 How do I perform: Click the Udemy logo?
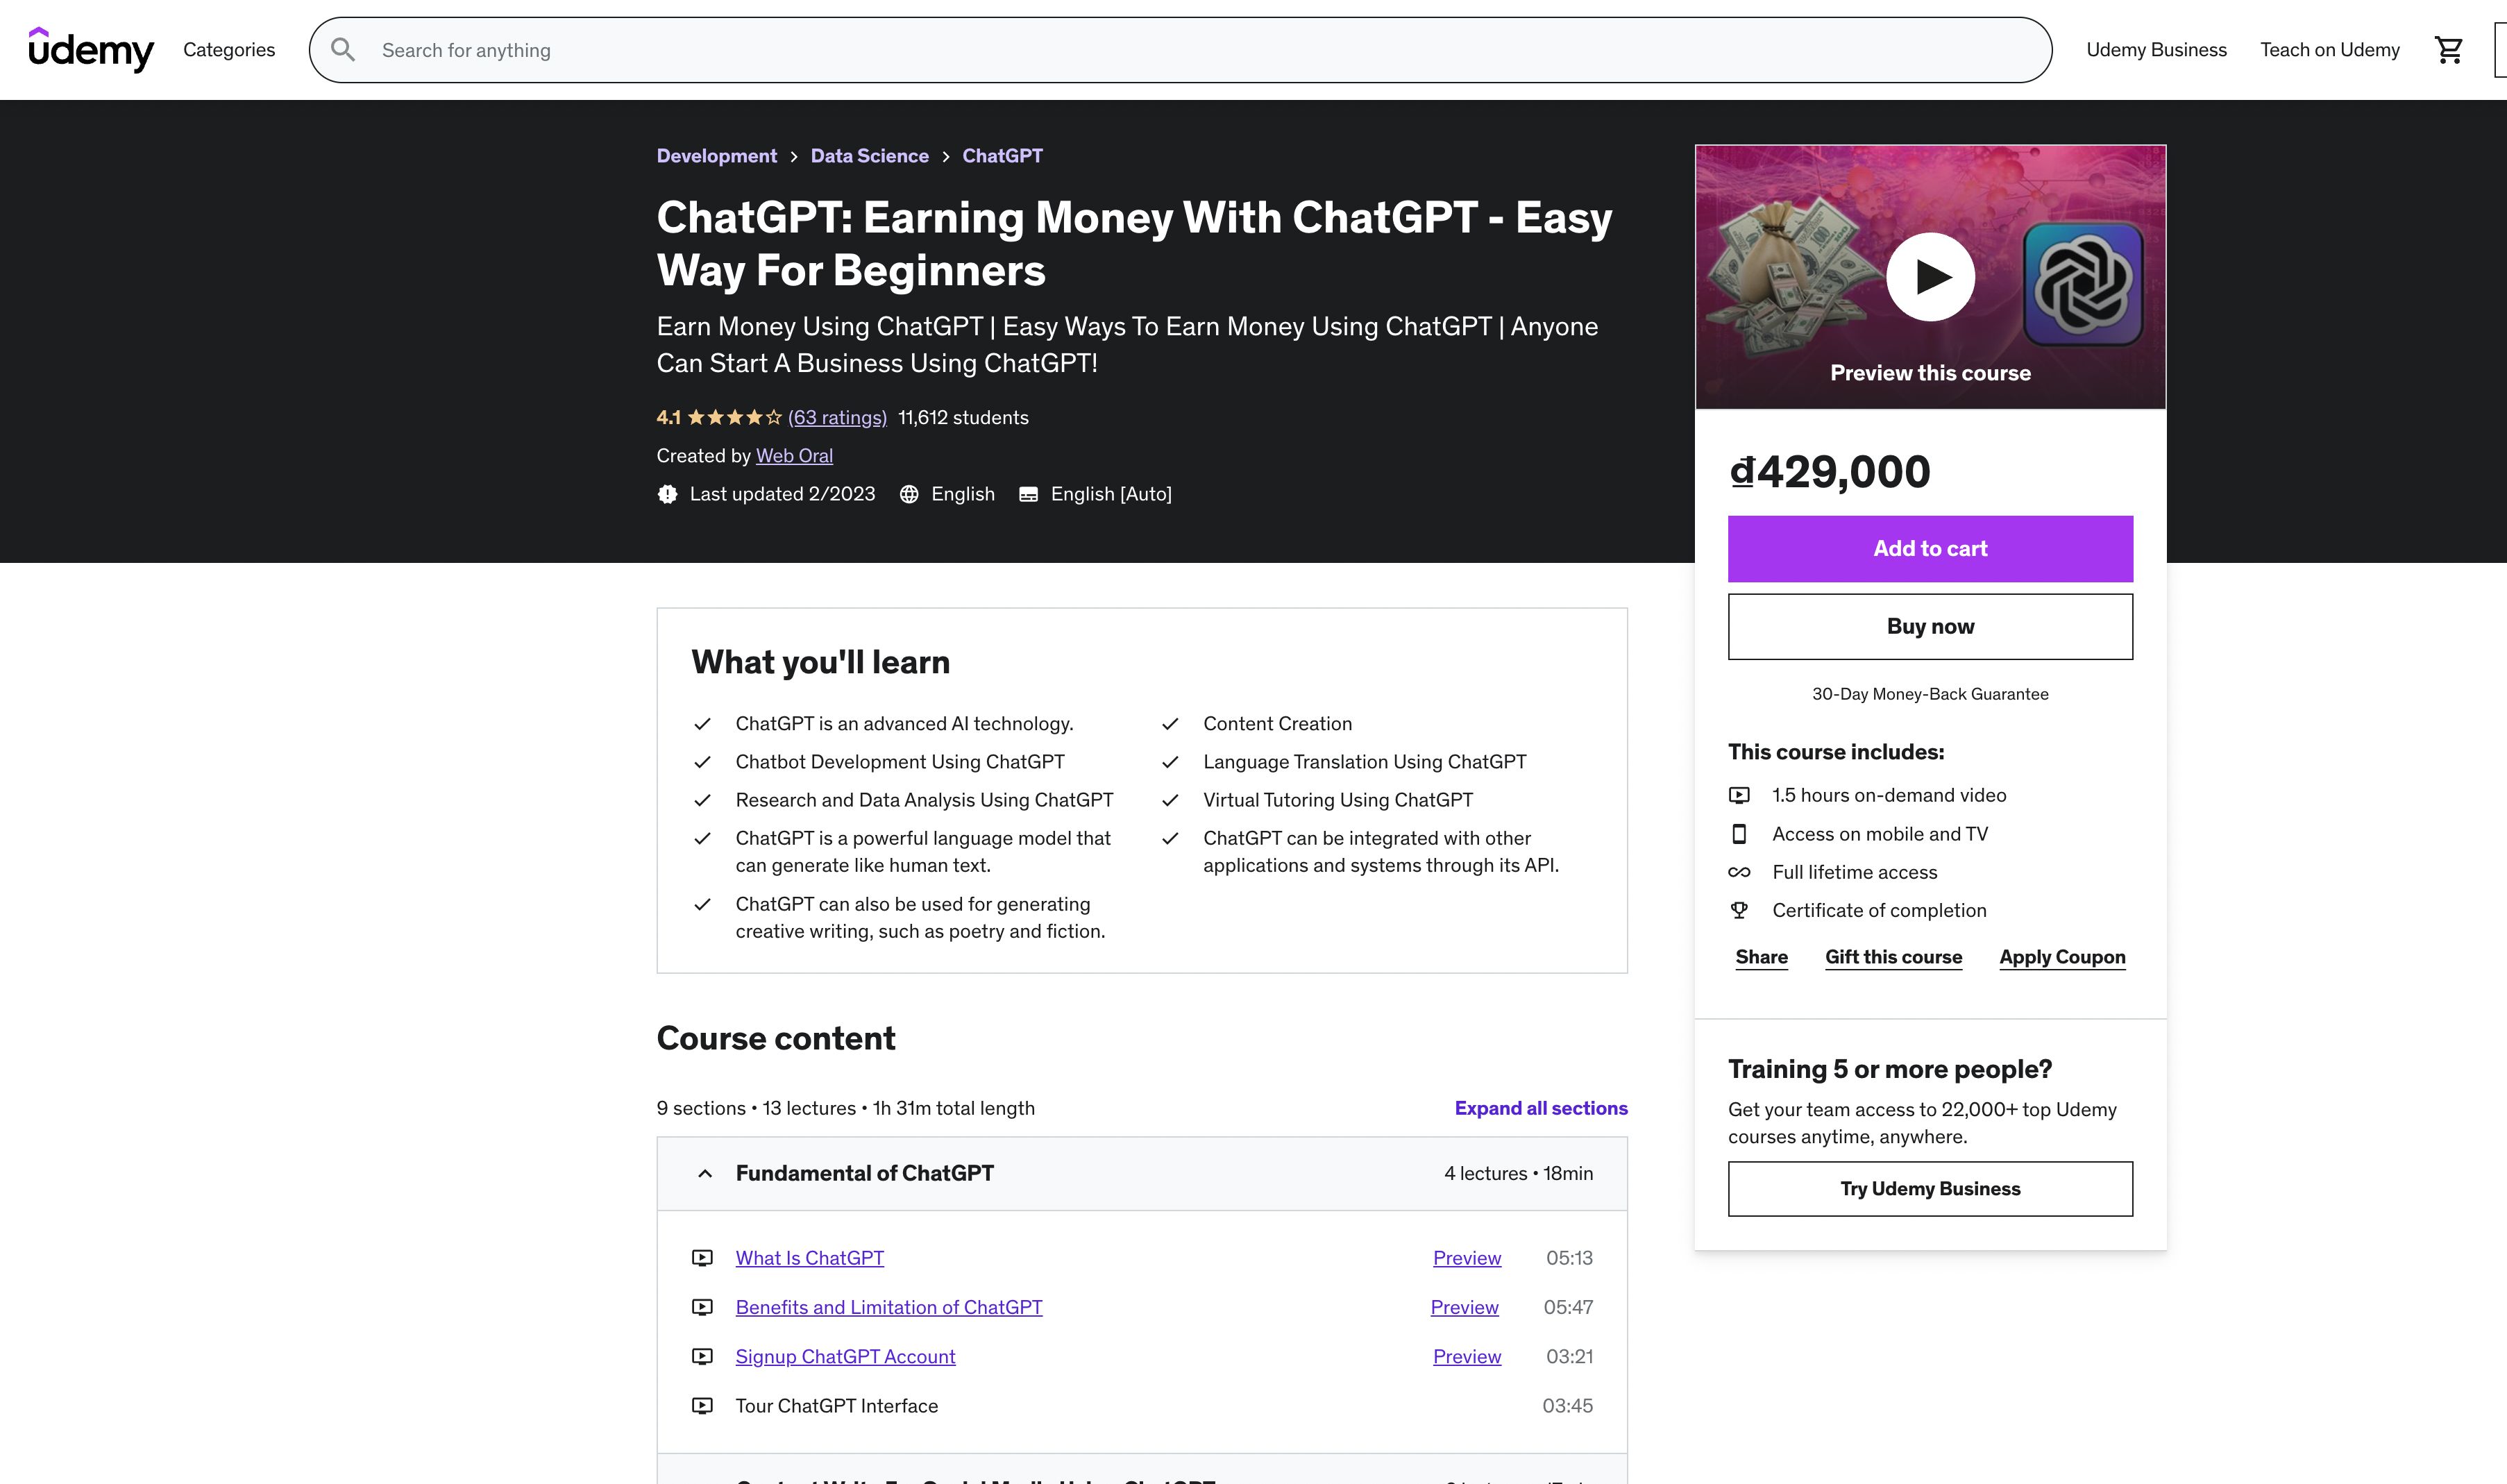pyautogui.click(x=91, y=49)
